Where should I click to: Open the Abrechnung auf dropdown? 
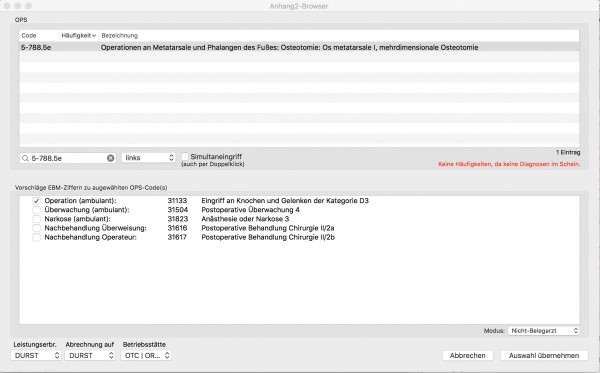90,355
